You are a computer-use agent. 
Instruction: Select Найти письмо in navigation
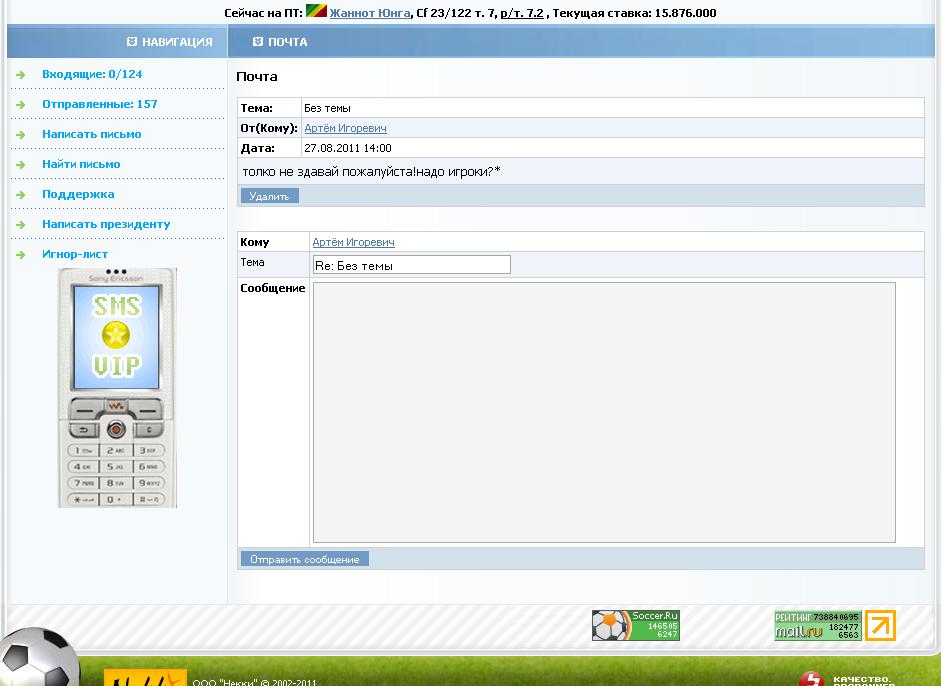[x=81, y=164]
